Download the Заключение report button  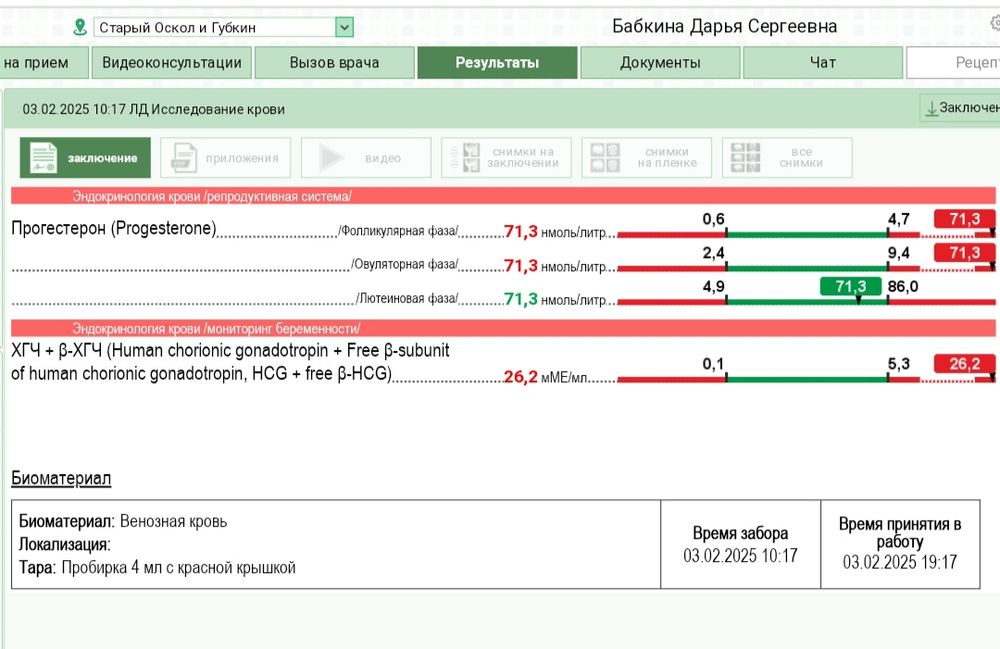(x=960, y=108)
